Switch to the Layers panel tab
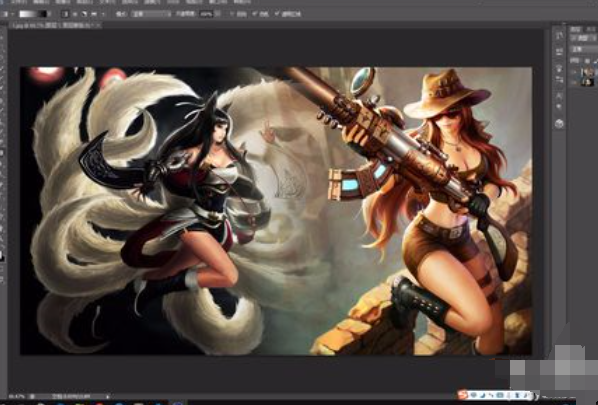598x405 pixels. coord(575,29)
